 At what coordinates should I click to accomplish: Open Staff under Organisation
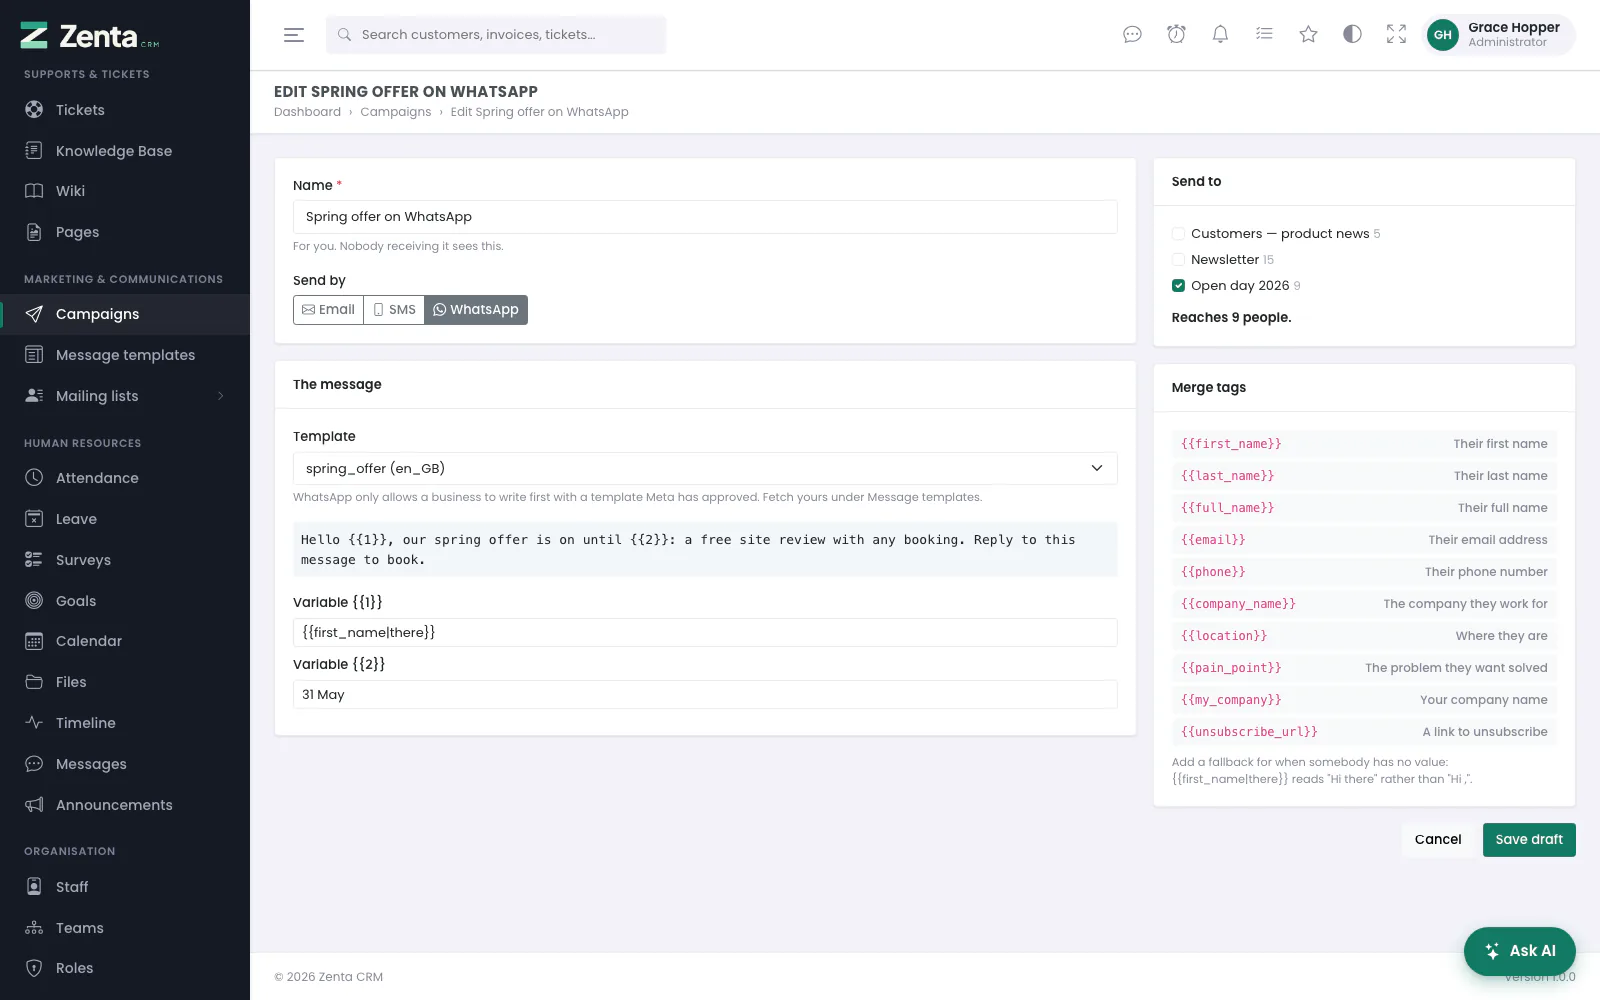125,887
